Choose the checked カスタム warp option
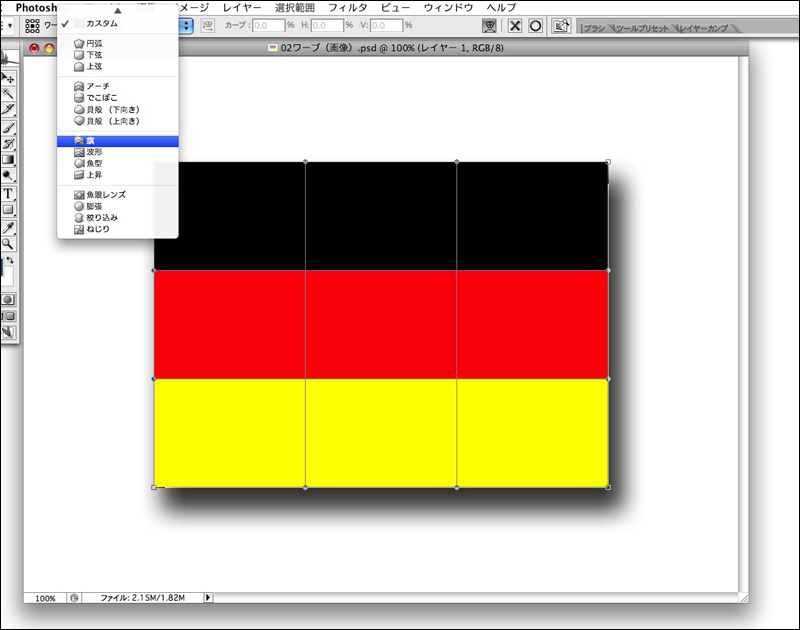The image size is (800, 630). (x=101, y=23)
